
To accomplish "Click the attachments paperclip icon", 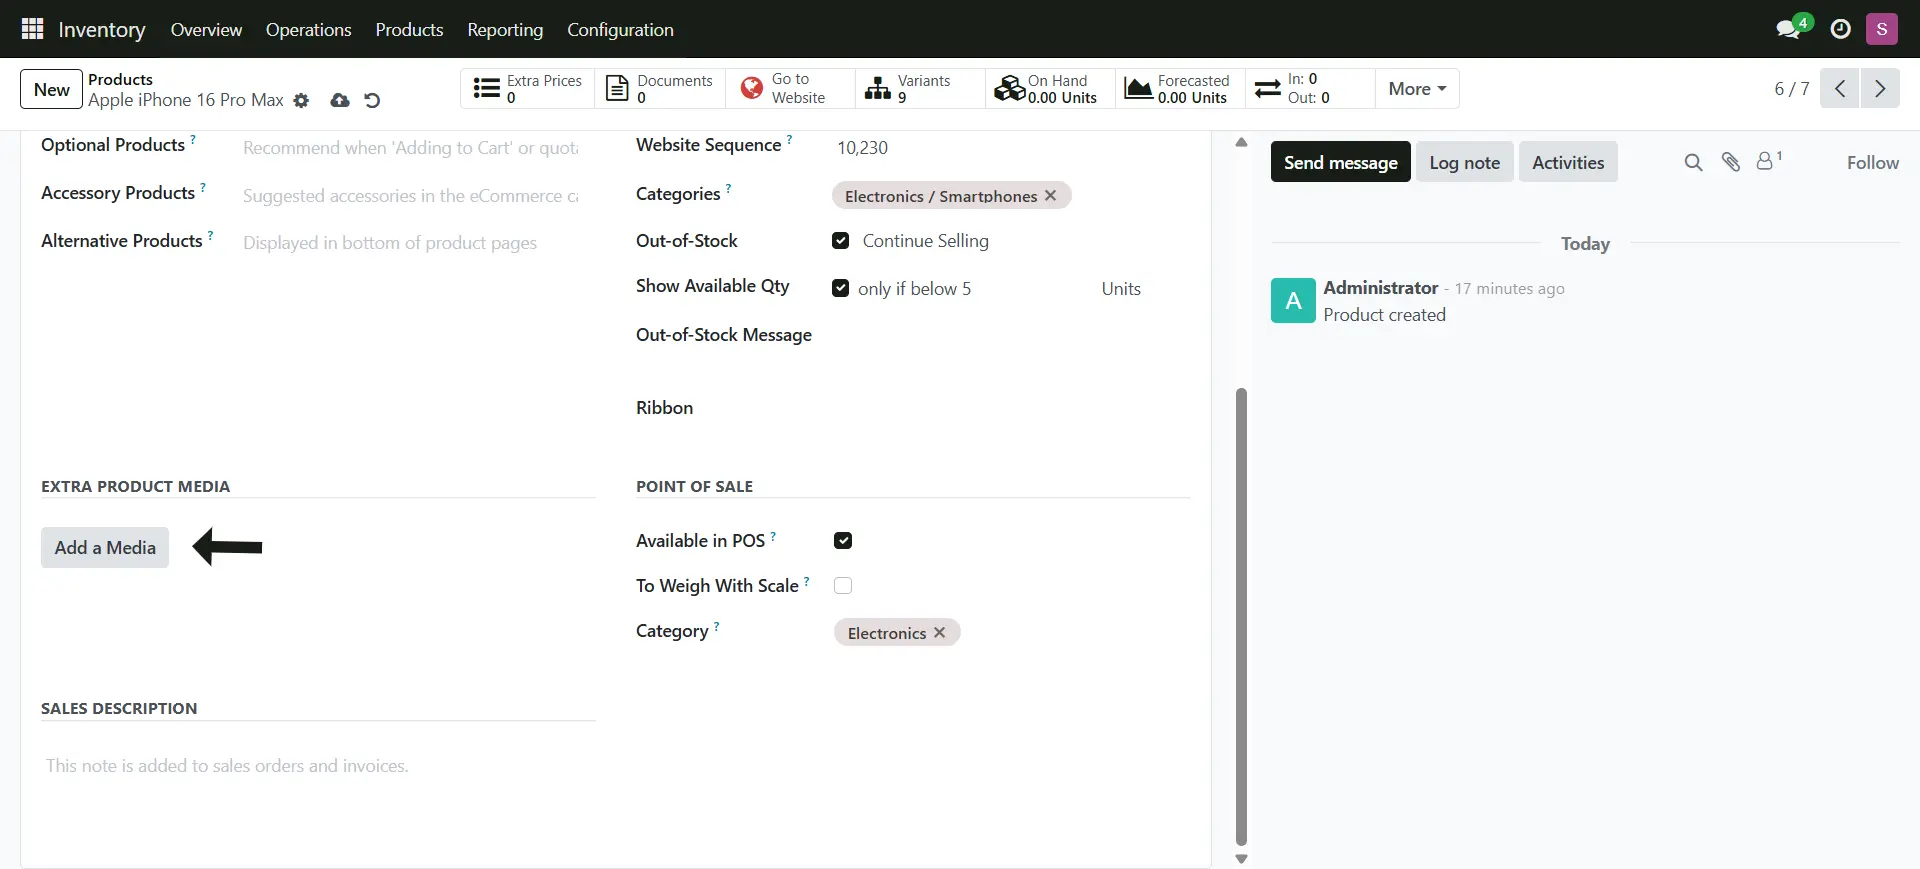I will (1731, 162).
